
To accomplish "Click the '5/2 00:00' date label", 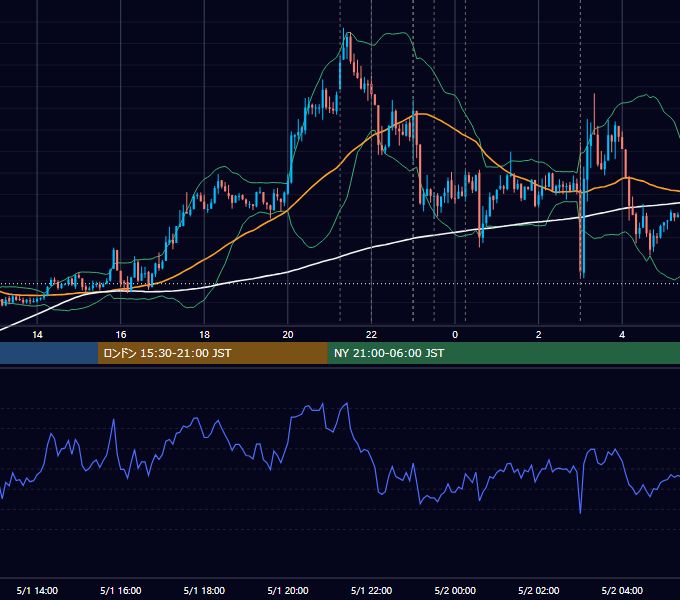I will click(x=455, y=590).
